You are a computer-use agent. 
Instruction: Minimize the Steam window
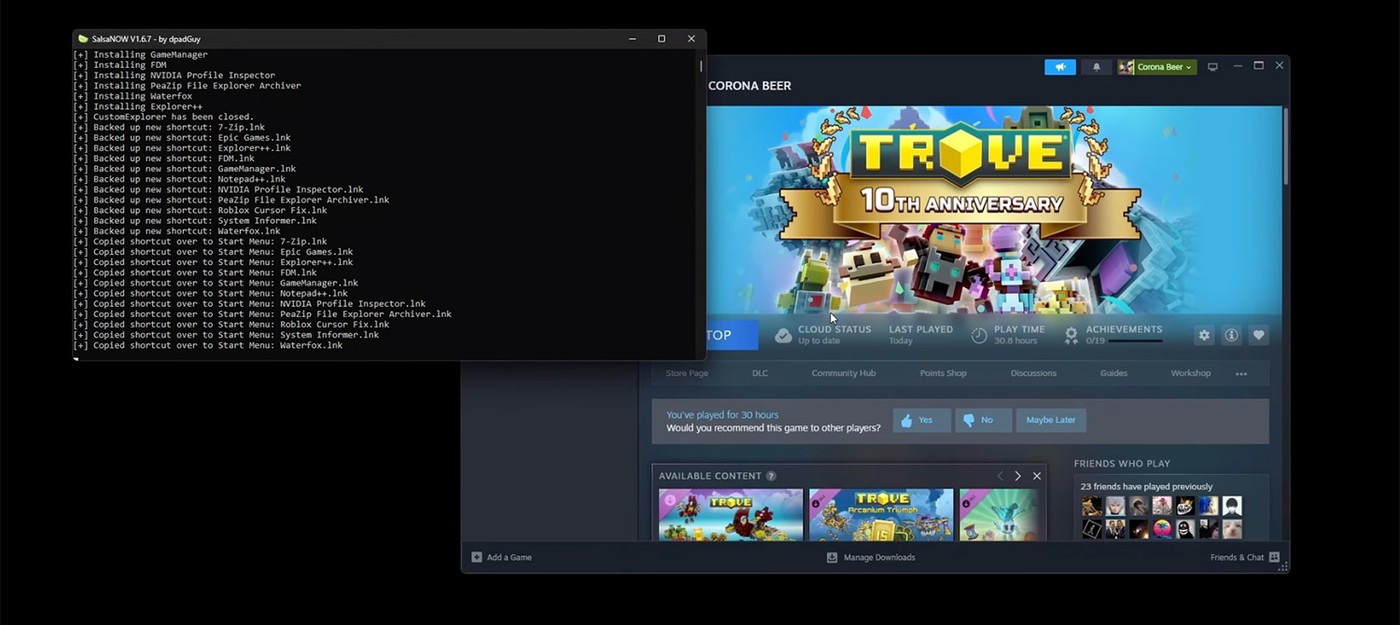click(1237, 66)
